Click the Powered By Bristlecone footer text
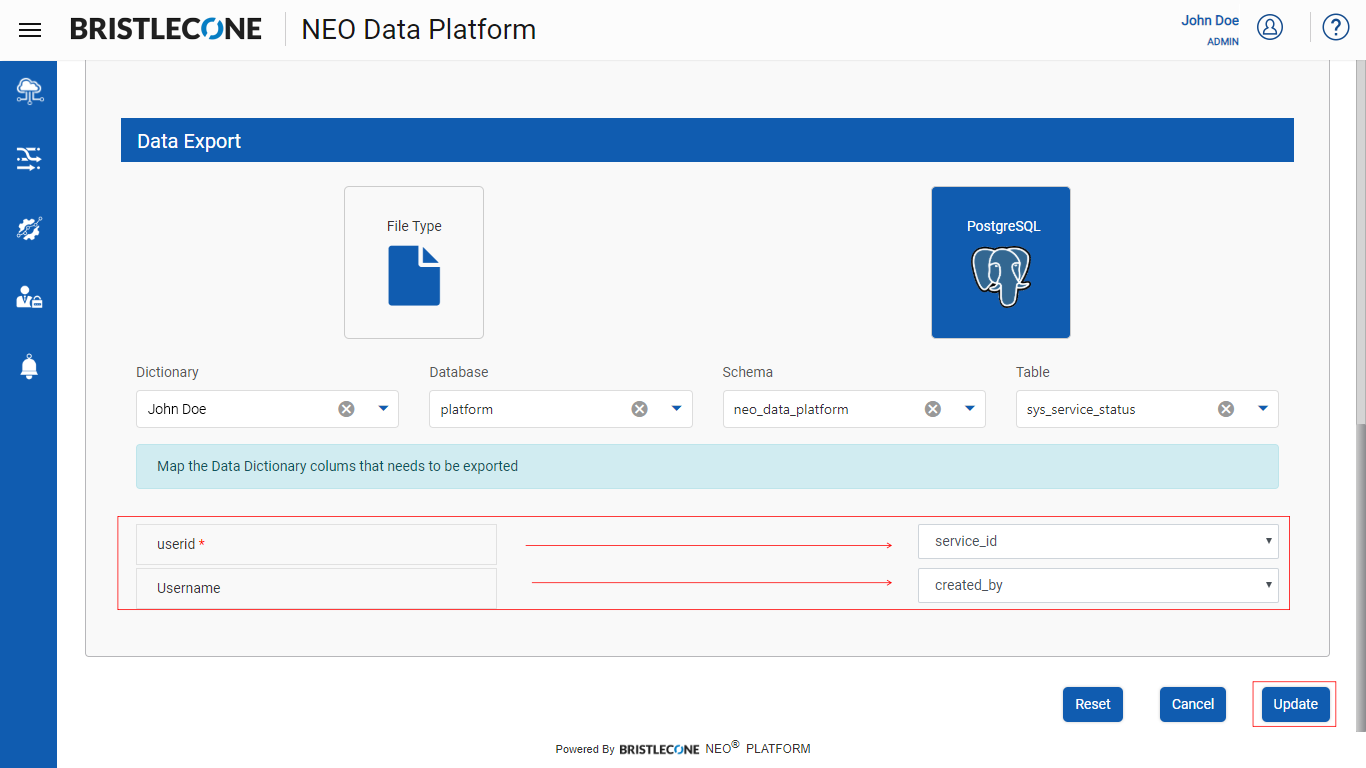Image resolution: width=1366 pixels, height=768 pixels. 683,747
